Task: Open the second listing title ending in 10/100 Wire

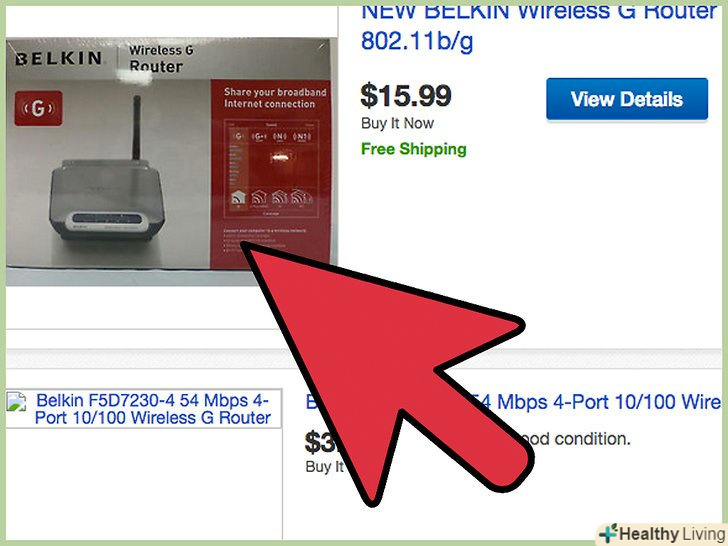Action: coord(513,402)
